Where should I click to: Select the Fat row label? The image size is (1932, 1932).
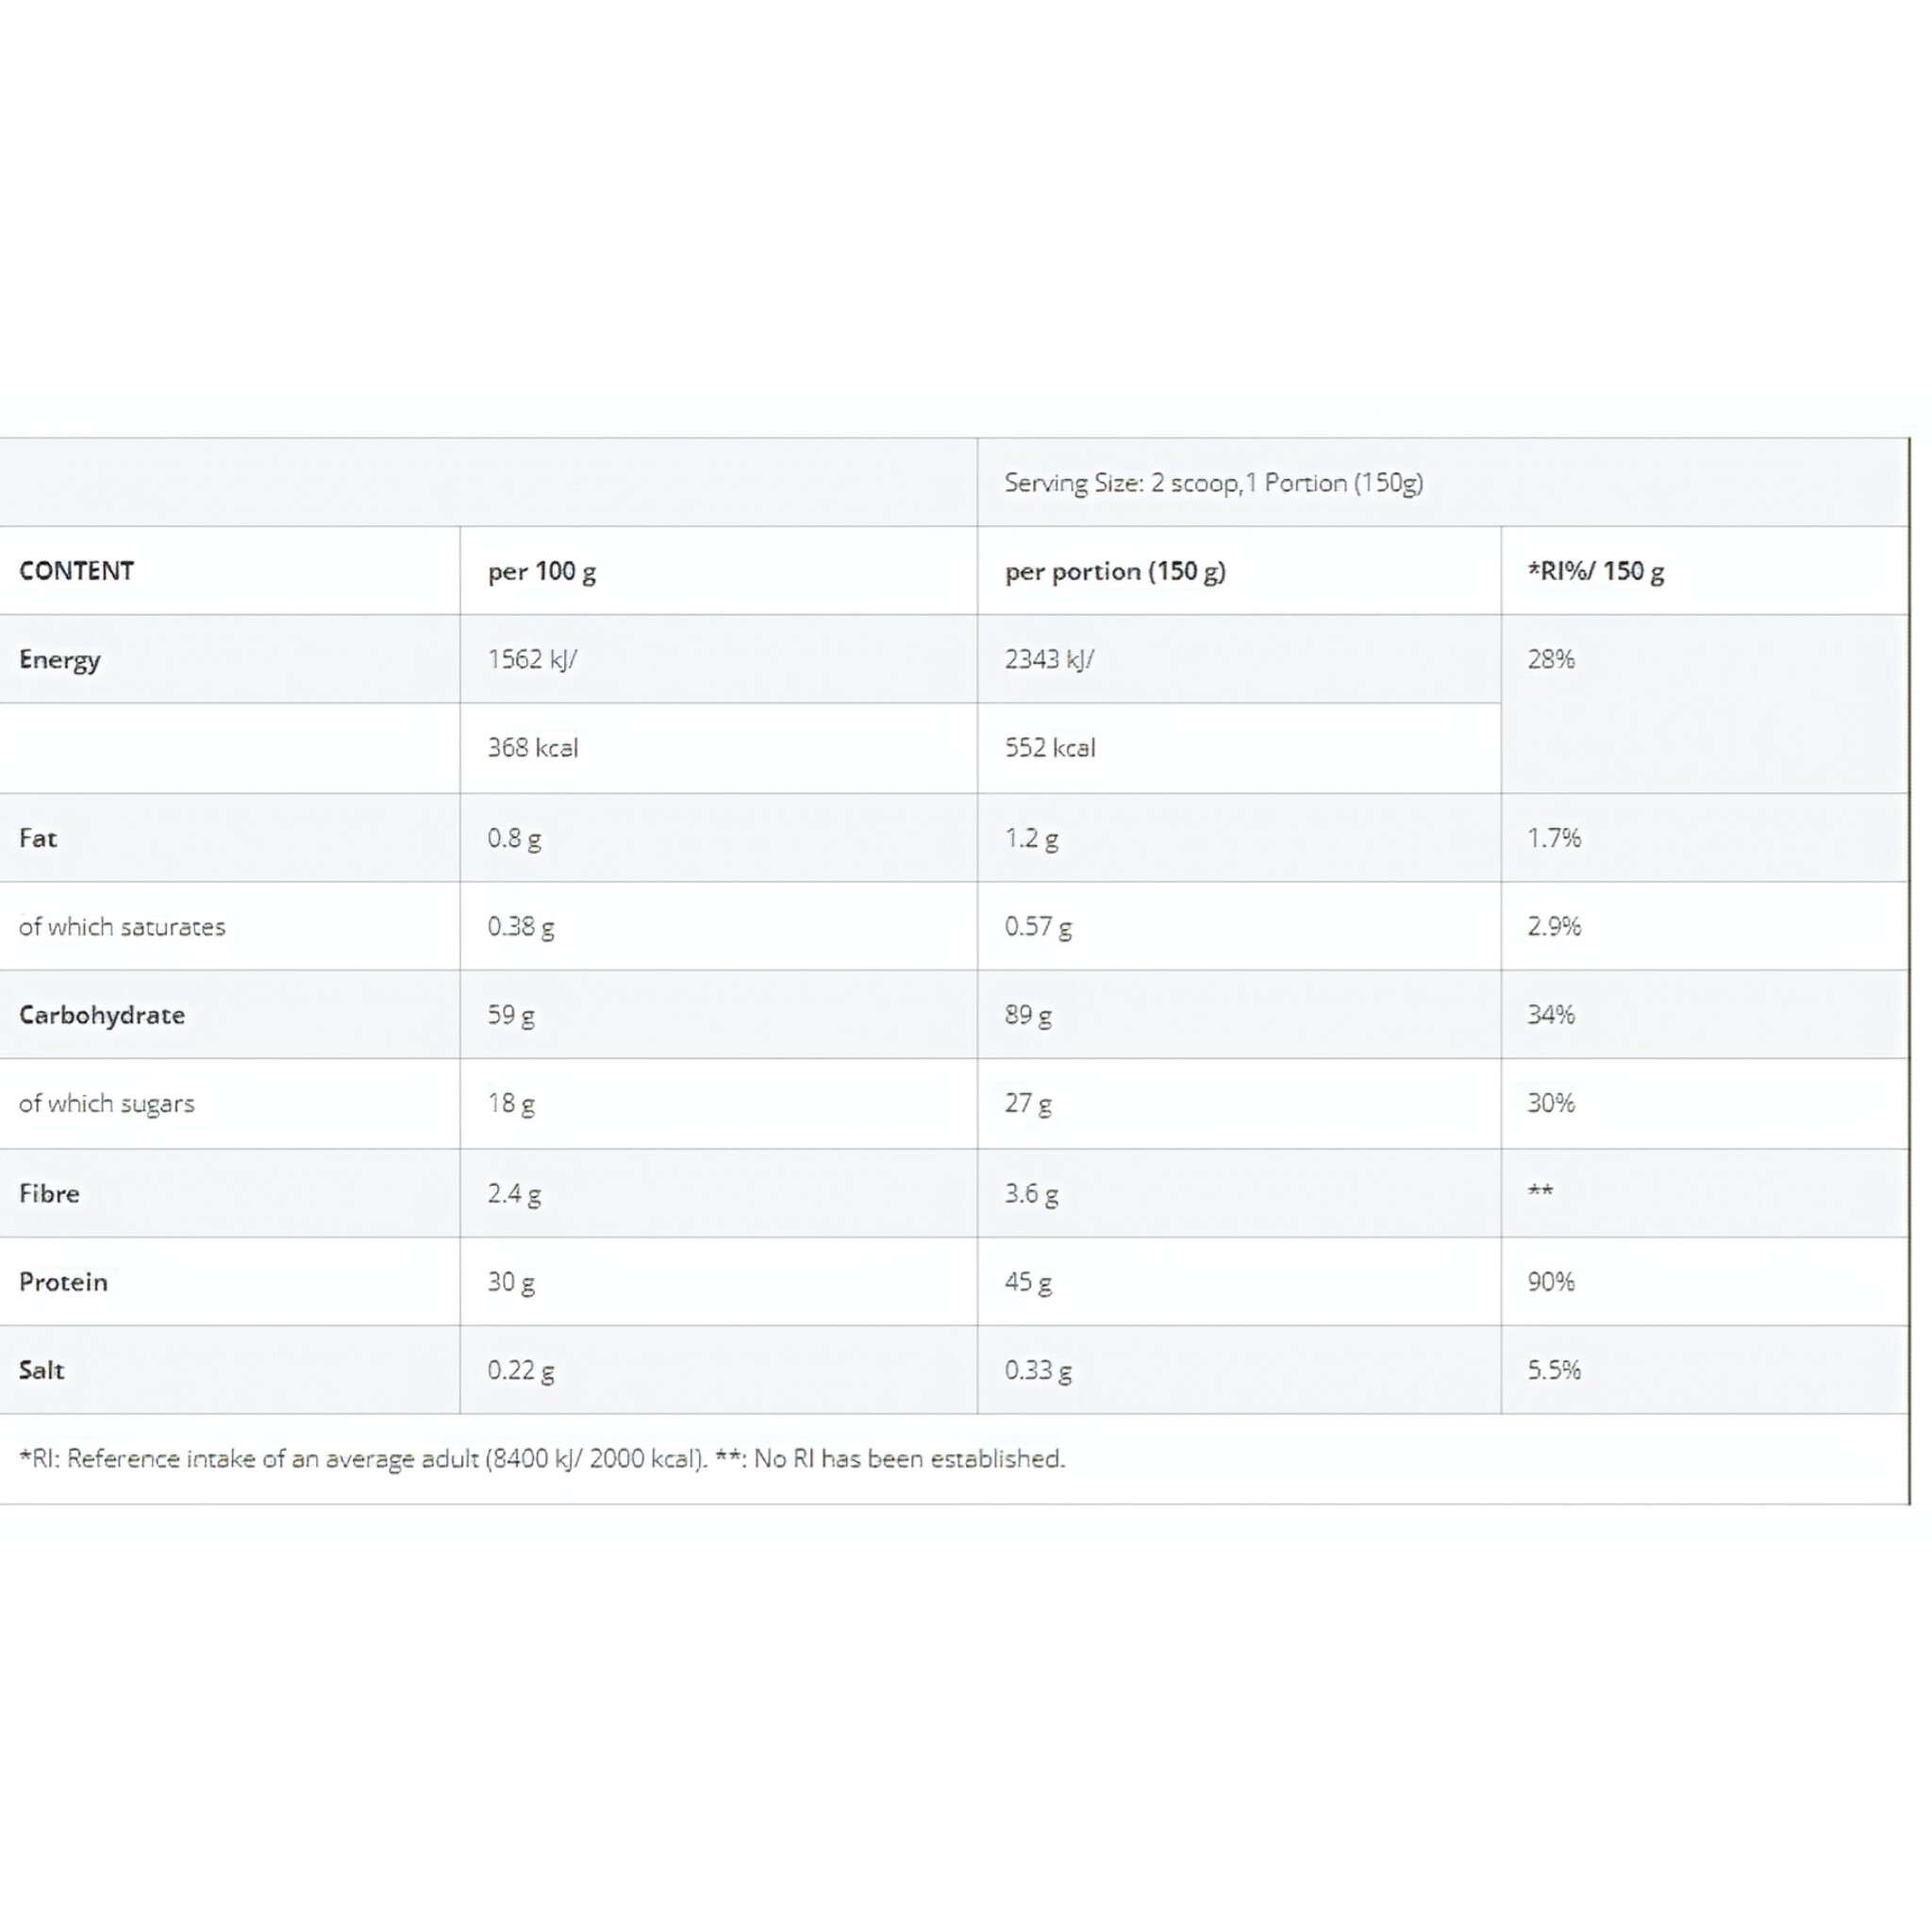point(38,838)
